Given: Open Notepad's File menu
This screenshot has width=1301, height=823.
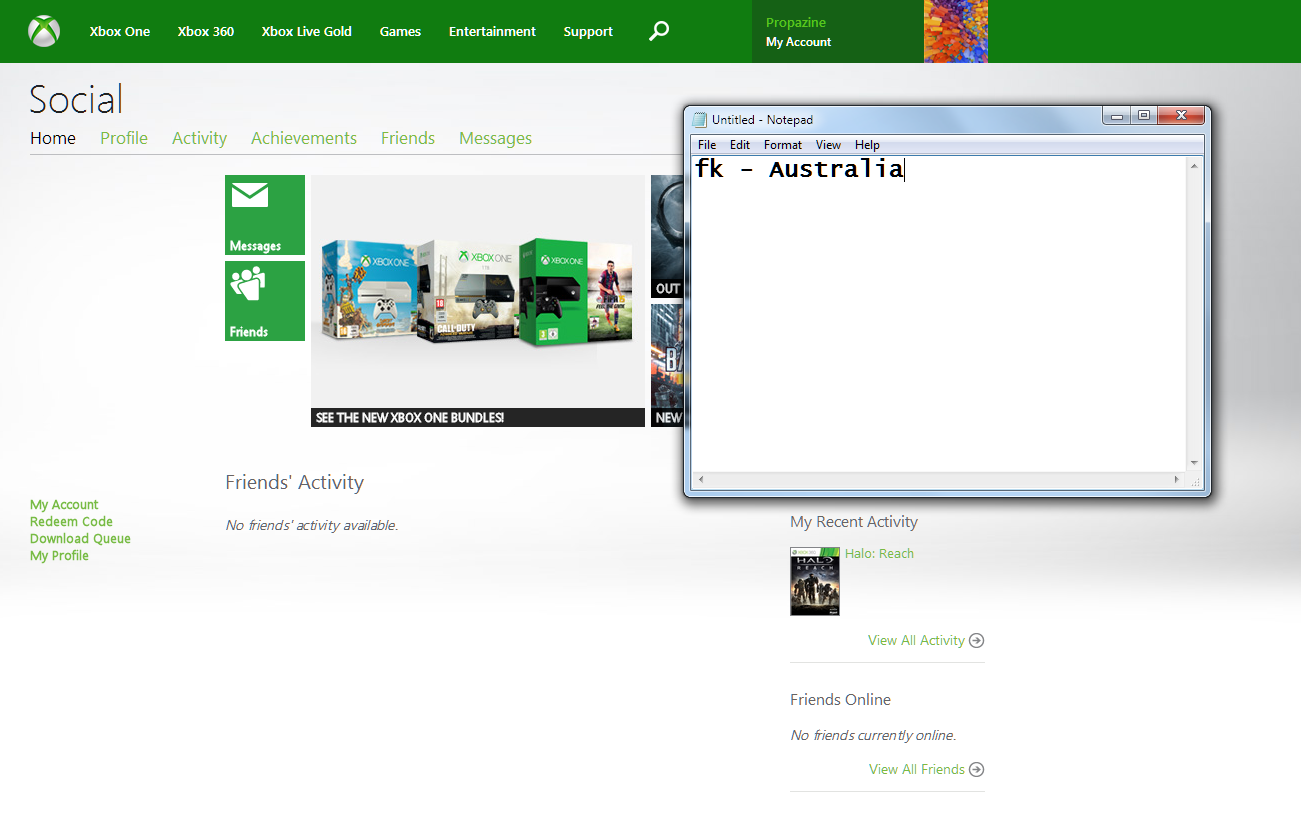Looking at the screenshot, I should [707, 145].
